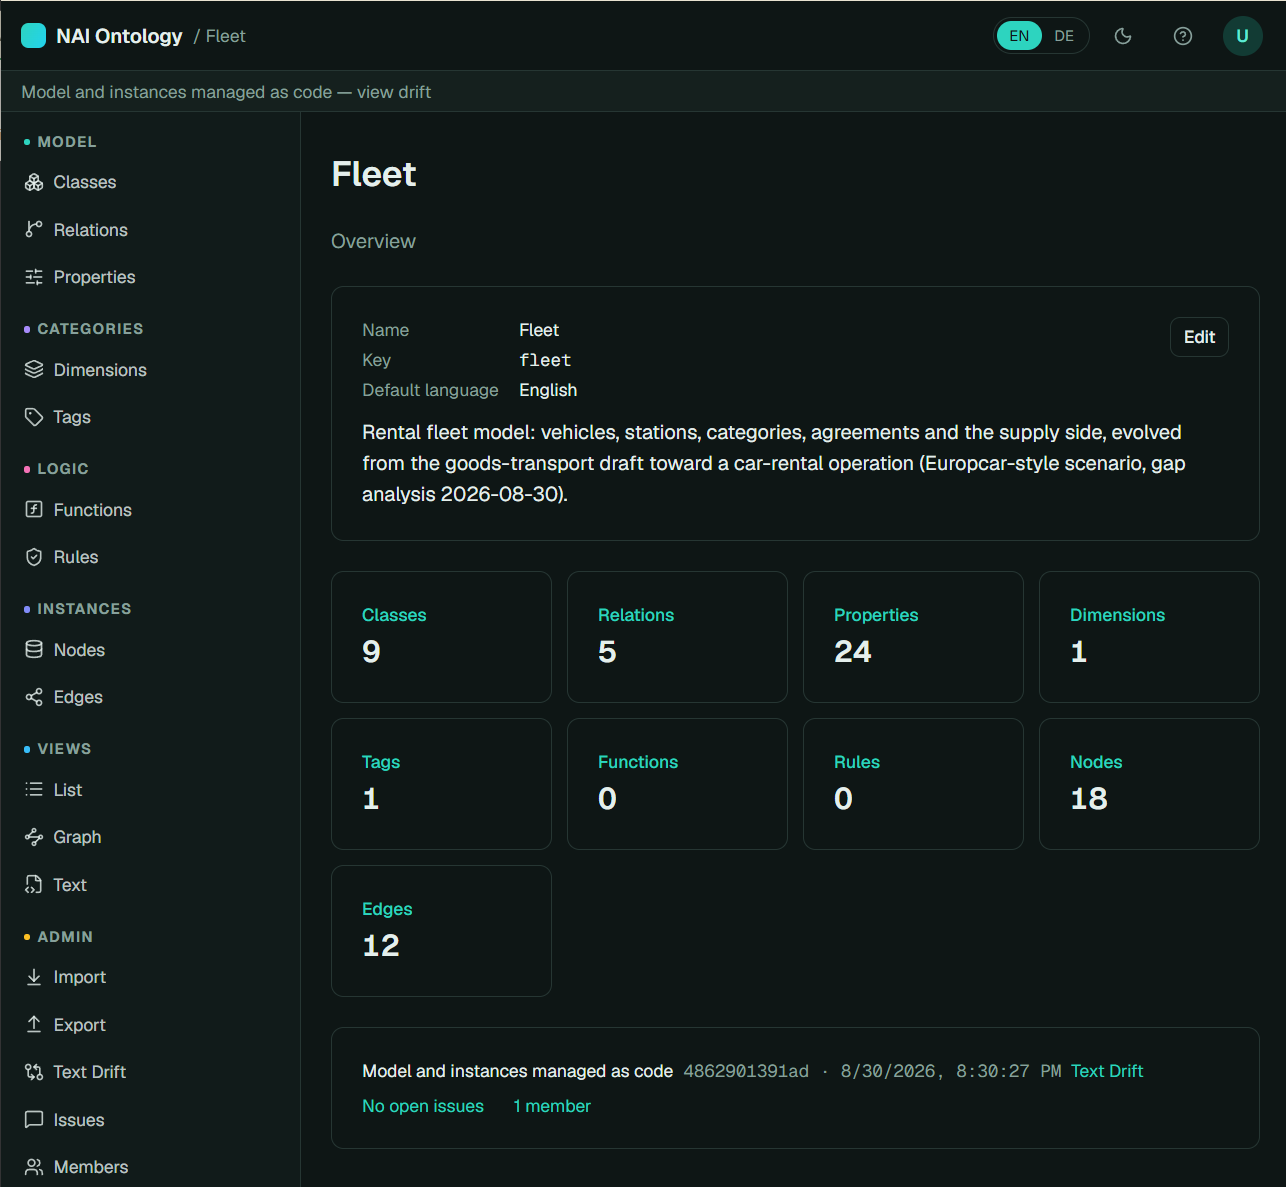Screen dimensions: 1286x1187
Task: Click the INSTANCES section heading
Action: (x=84, y=609)
